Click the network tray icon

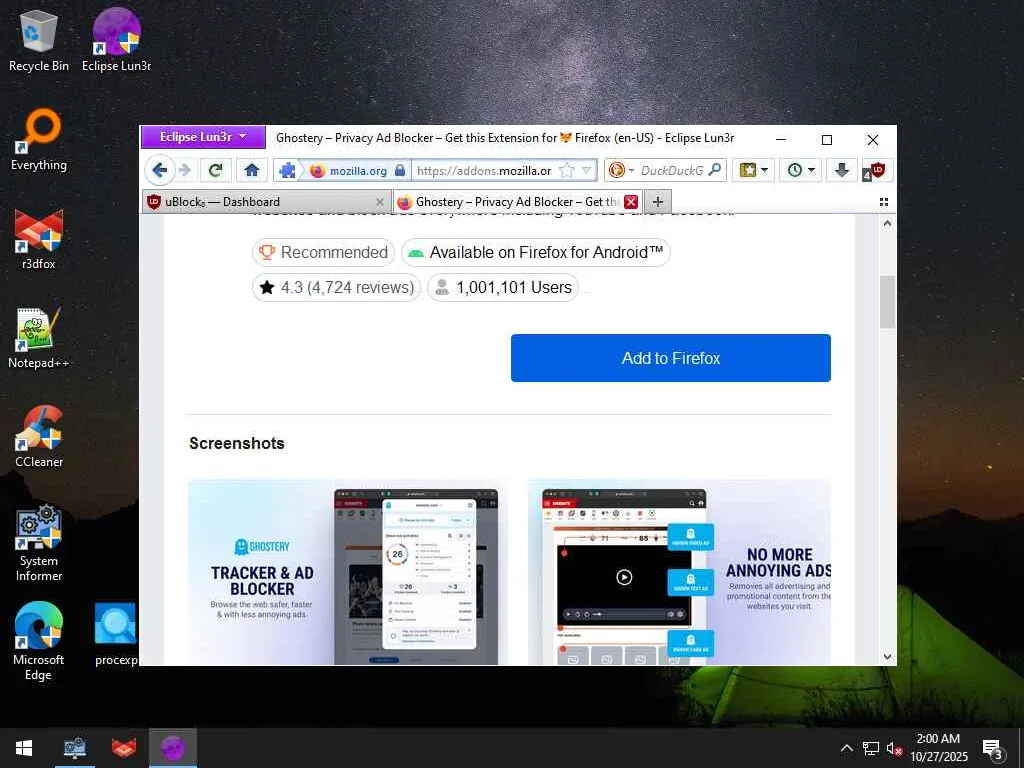click(870, 748)
